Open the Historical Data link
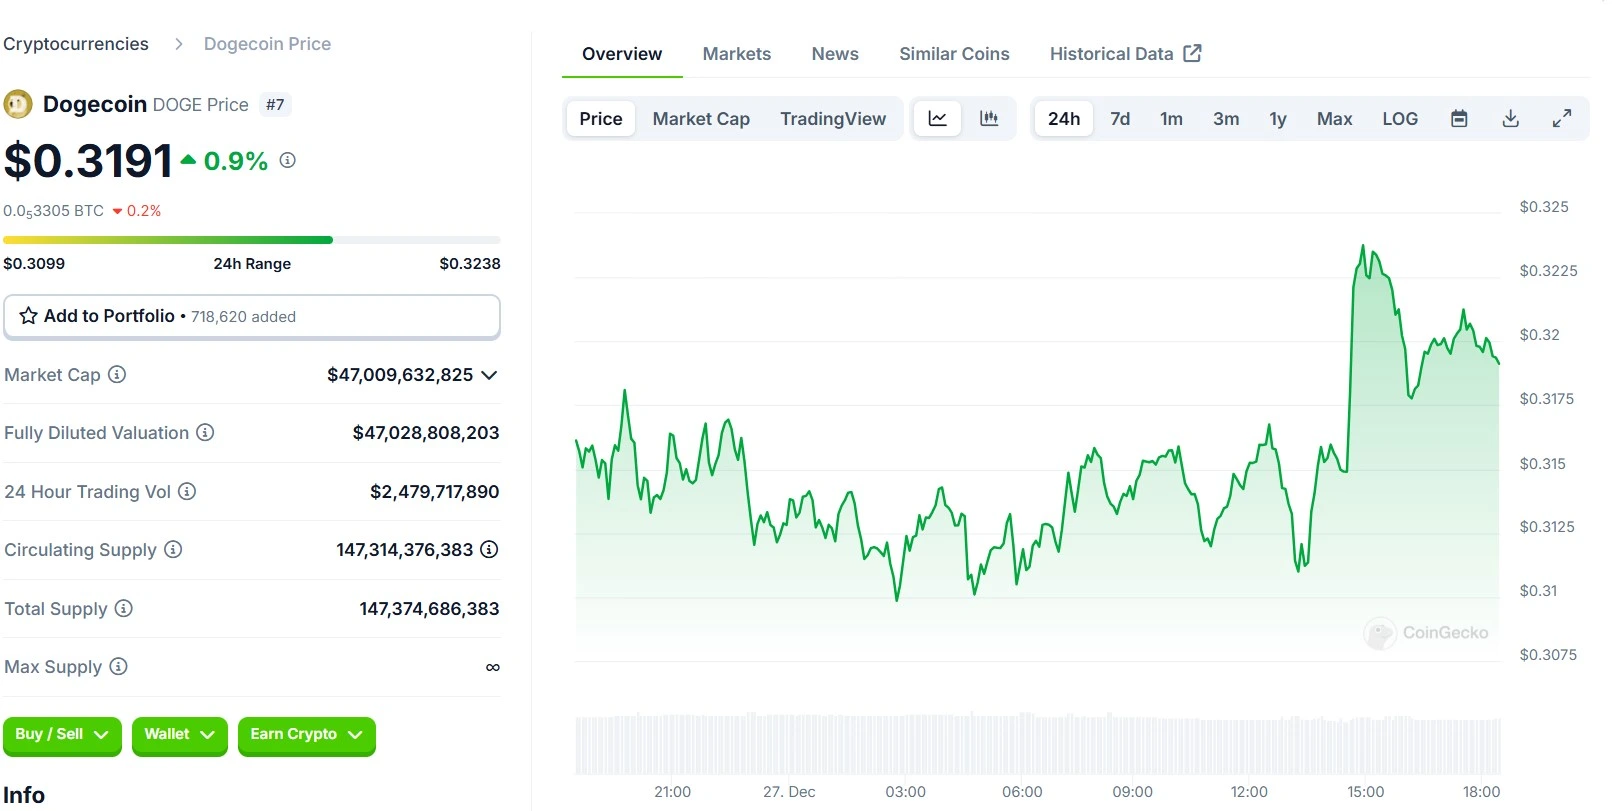 (x=1124, y=54)
